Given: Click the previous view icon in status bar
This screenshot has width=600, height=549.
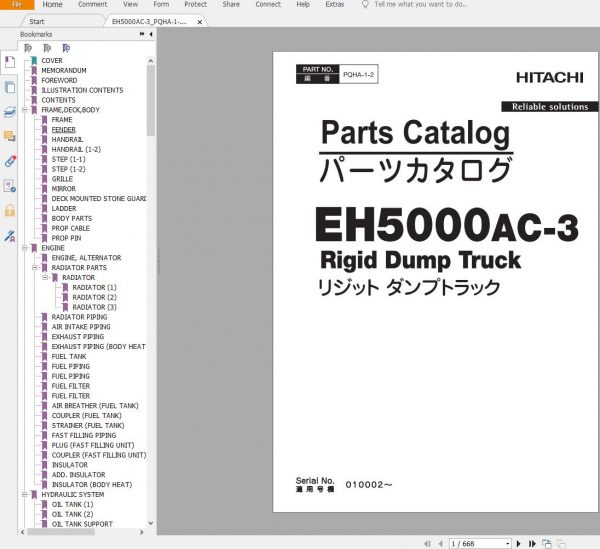Looking at the screenshot, I should pos(547,544).
